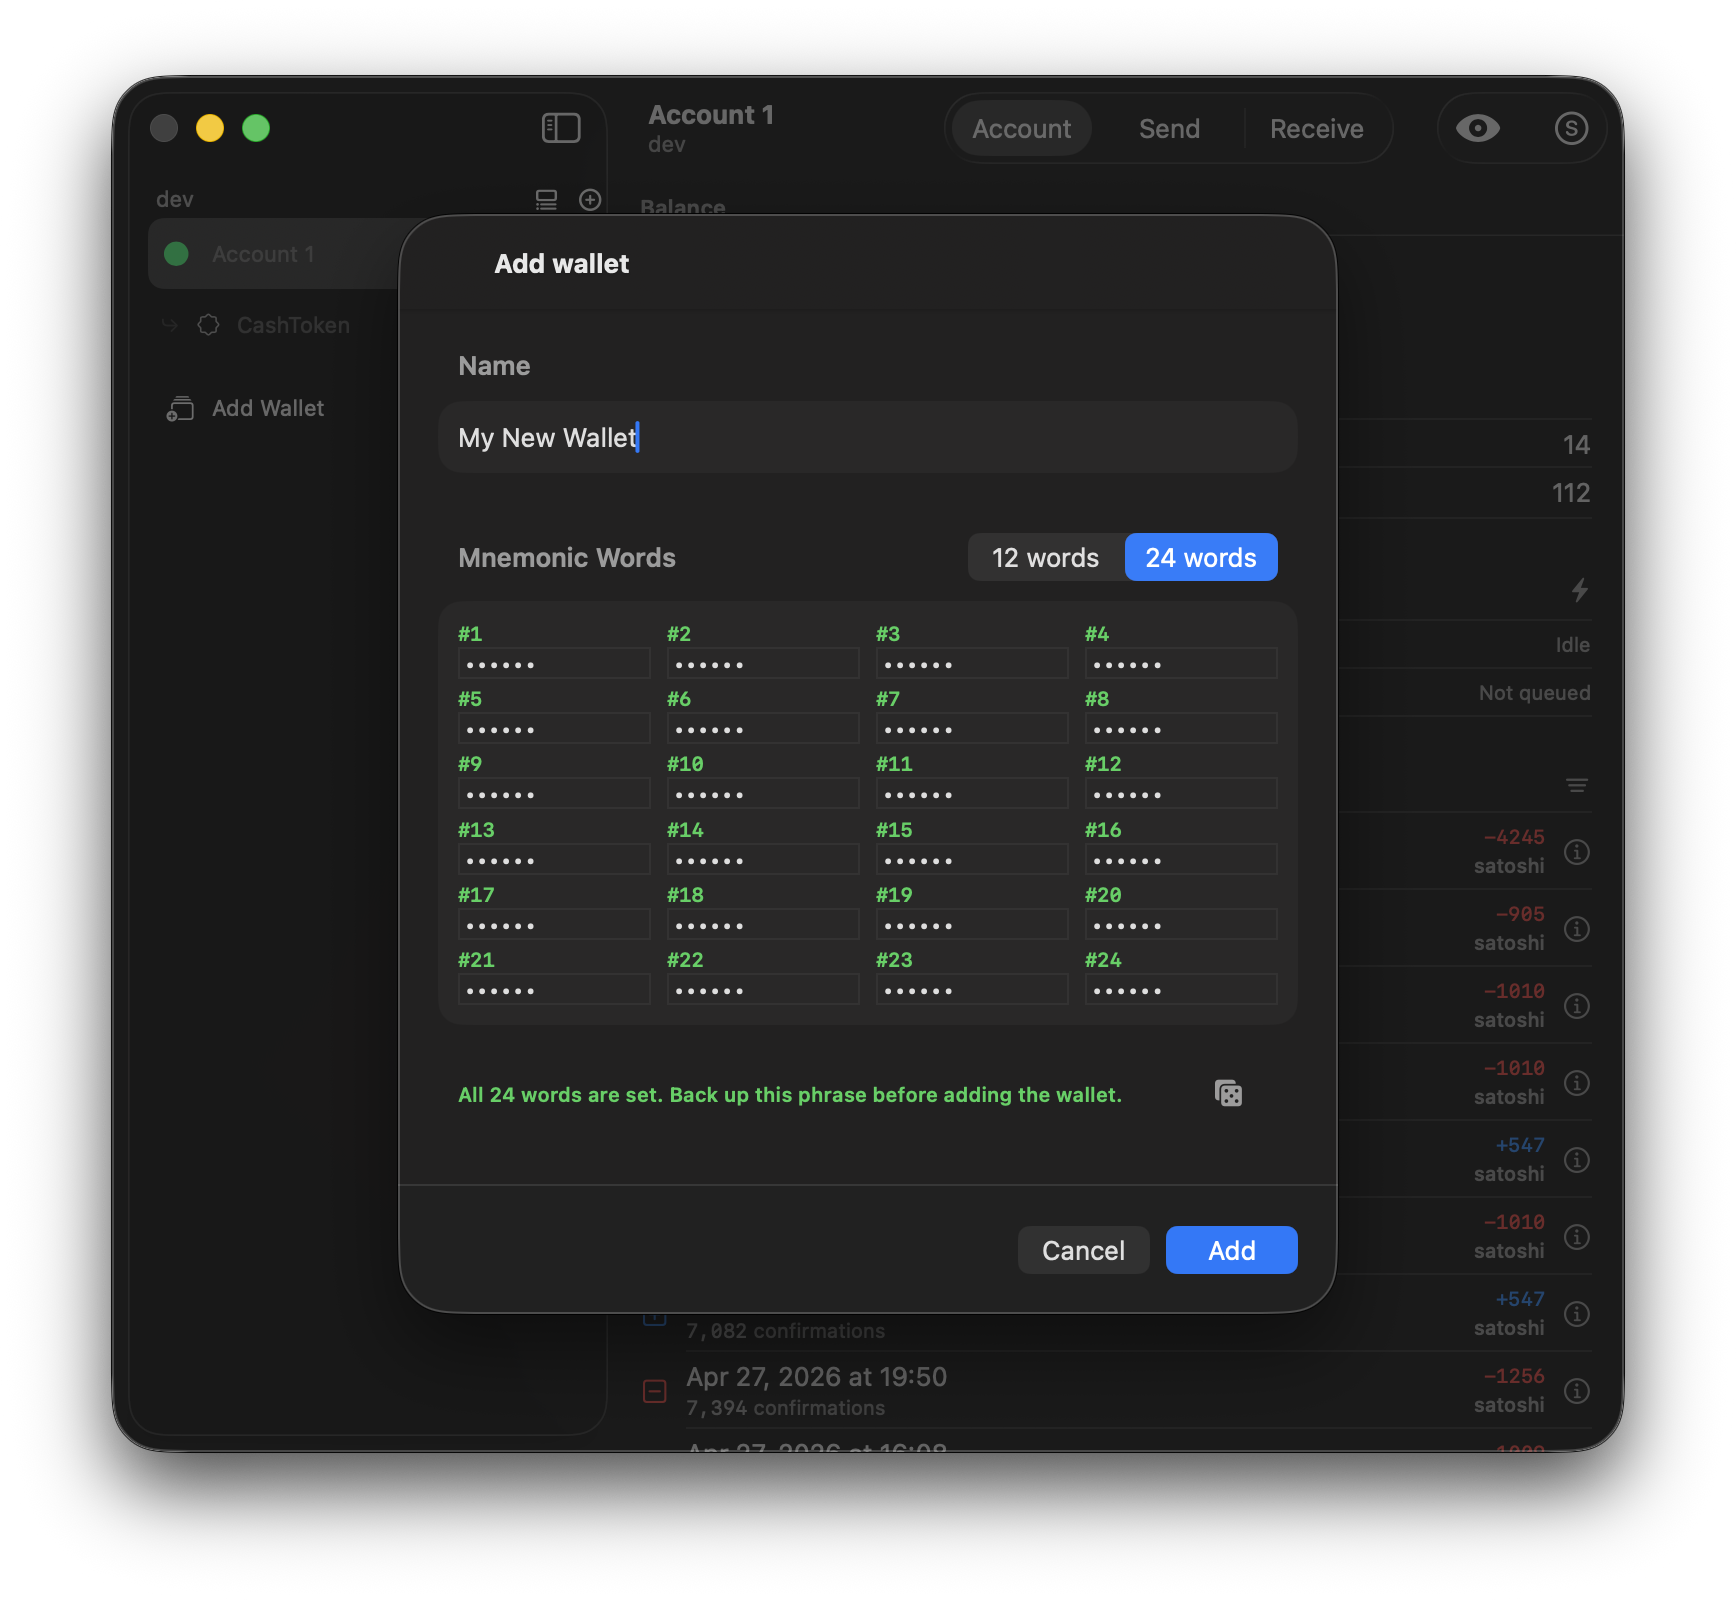The width and height of the screenshot is (1736, 1600).
Task: Click the Add button in dialog
Action: coord(1232,1250)
